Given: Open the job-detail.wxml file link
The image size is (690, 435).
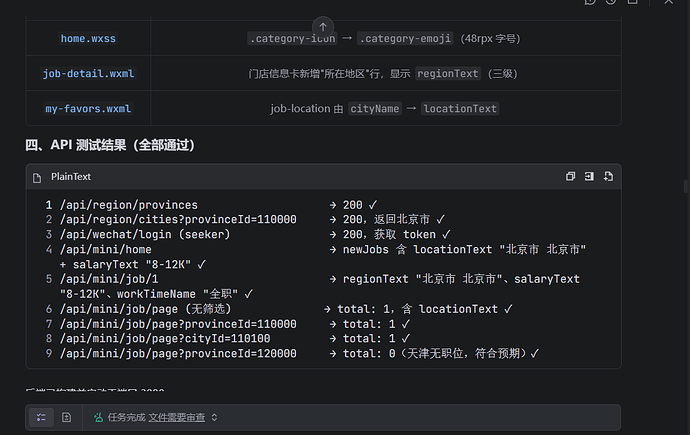Looking at the screenshot, I should (x=88, y=73).
